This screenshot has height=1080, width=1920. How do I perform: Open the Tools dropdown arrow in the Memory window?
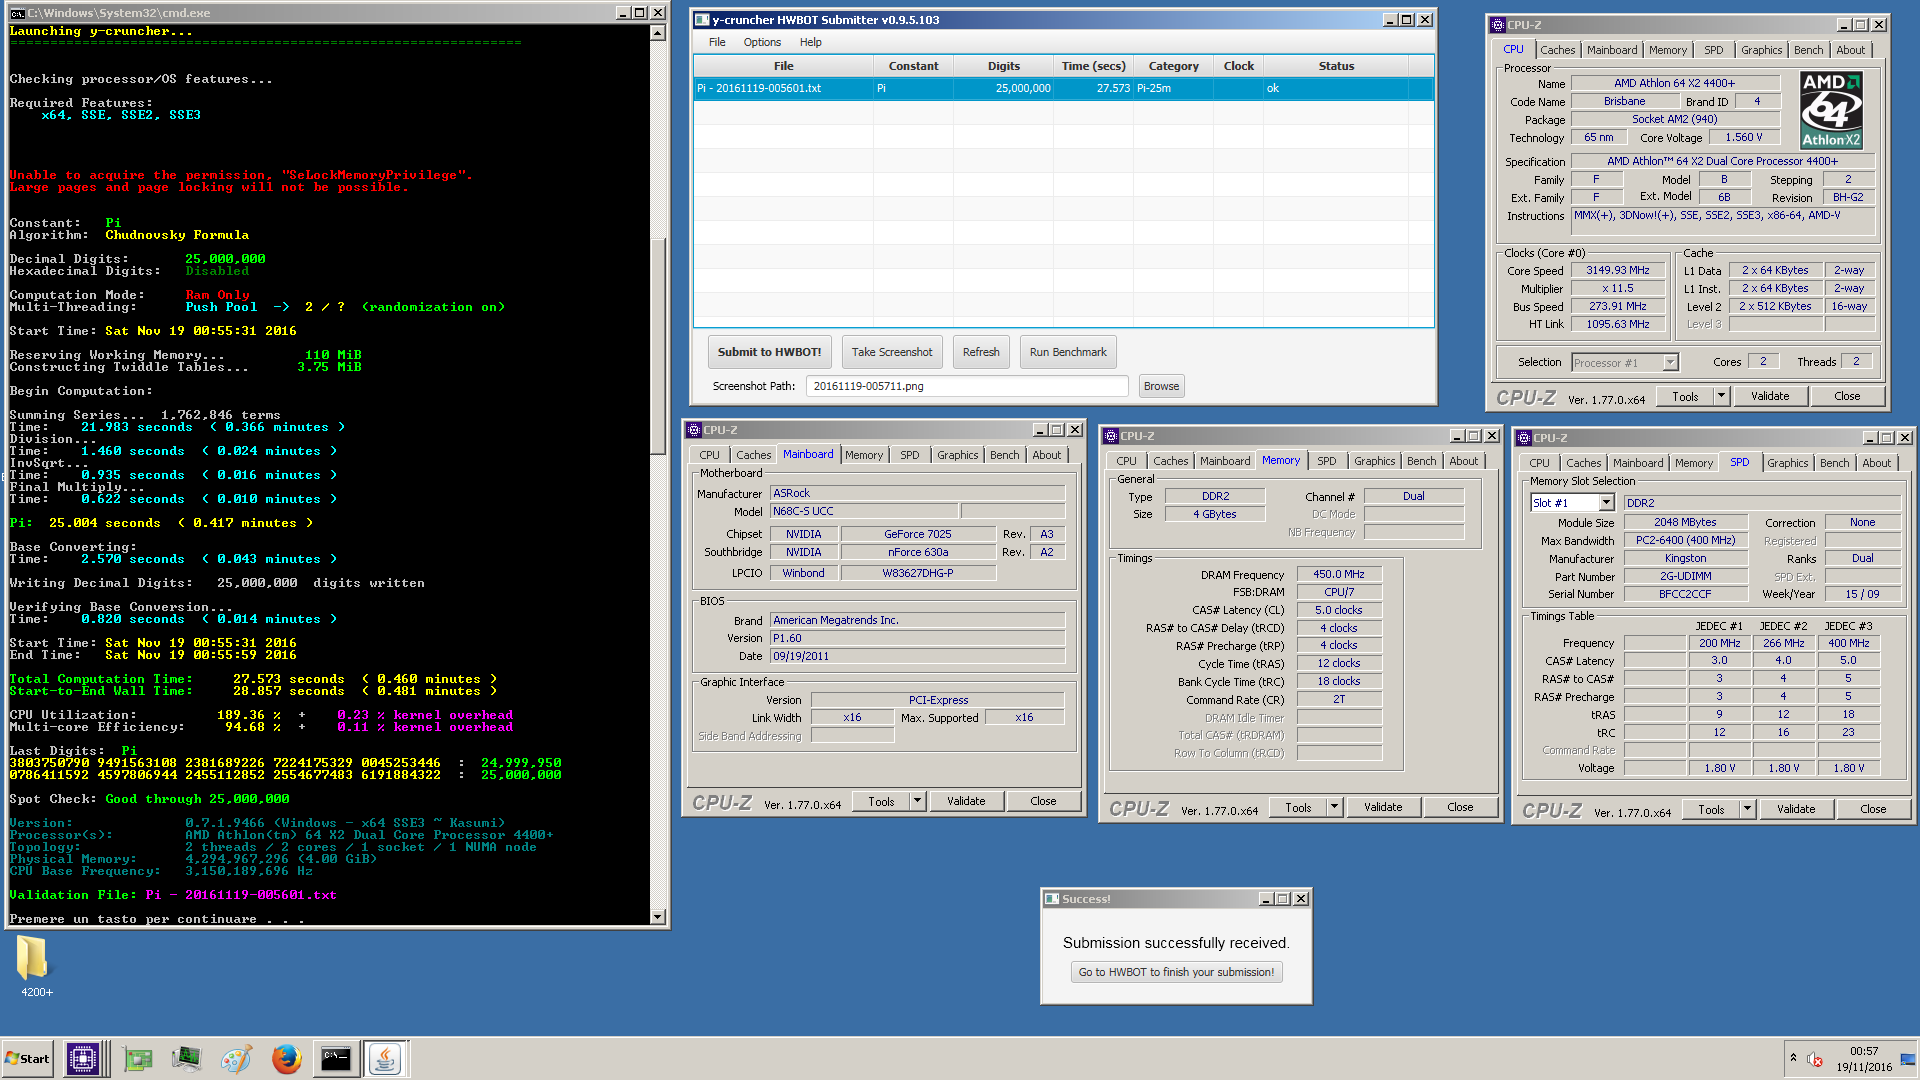coord(1334,807)
